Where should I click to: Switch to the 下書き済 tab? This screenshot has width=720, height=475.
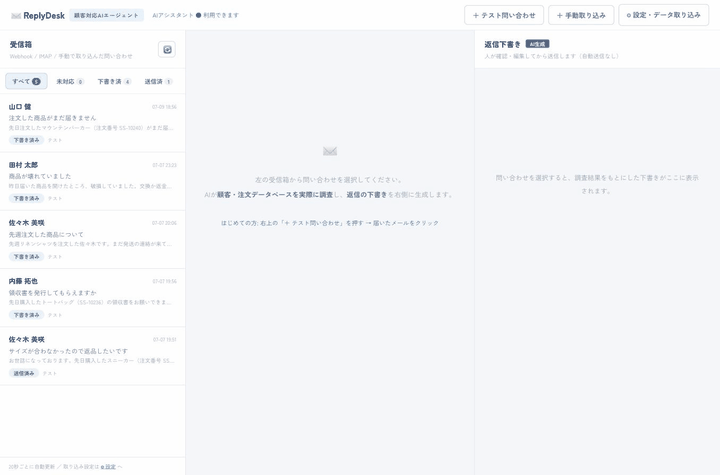coord(114,81)
